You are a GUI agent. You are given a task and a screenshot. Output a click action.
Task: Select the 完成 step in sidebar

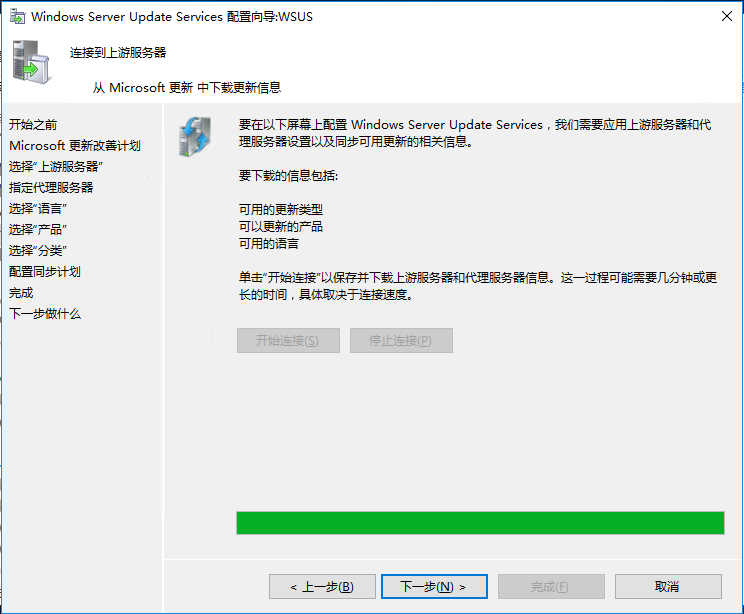tap(21, 293)
